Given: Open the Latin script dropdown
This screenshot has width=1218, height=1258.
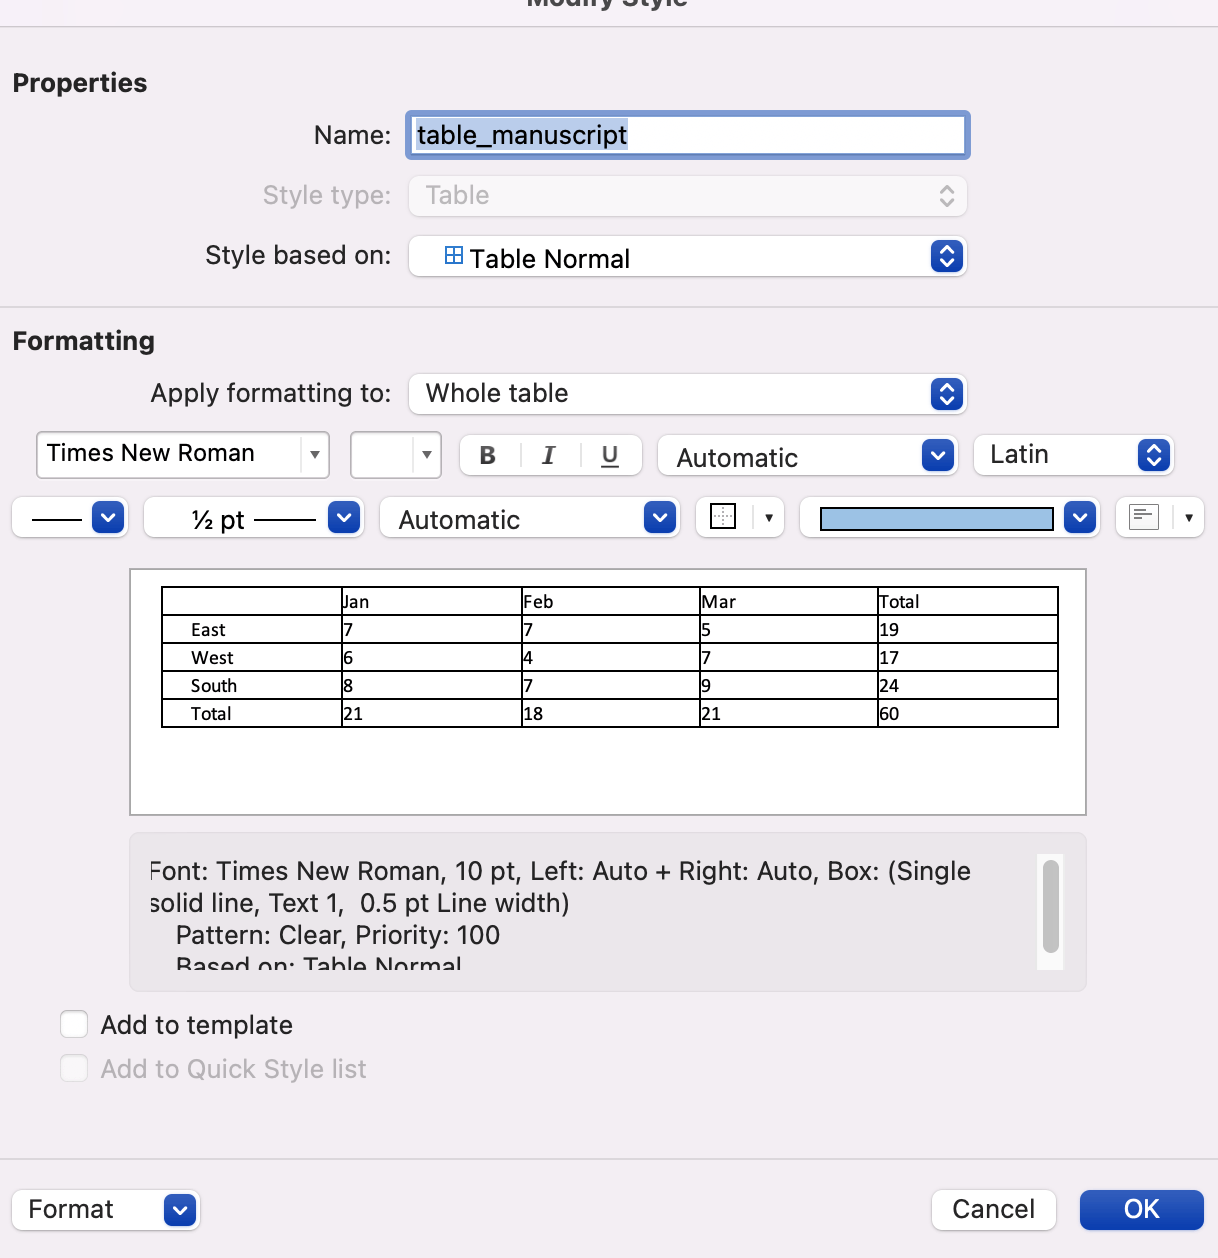Looking at the screenshot, I should point(1074,455).
